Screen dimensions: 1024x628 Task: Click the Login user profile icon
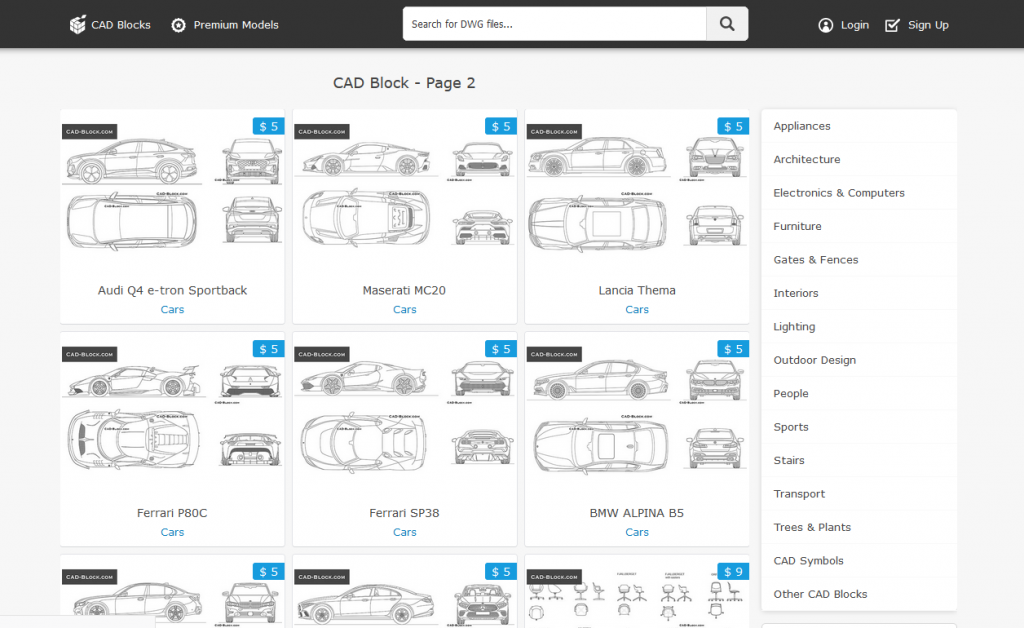[x=826, y=25]
